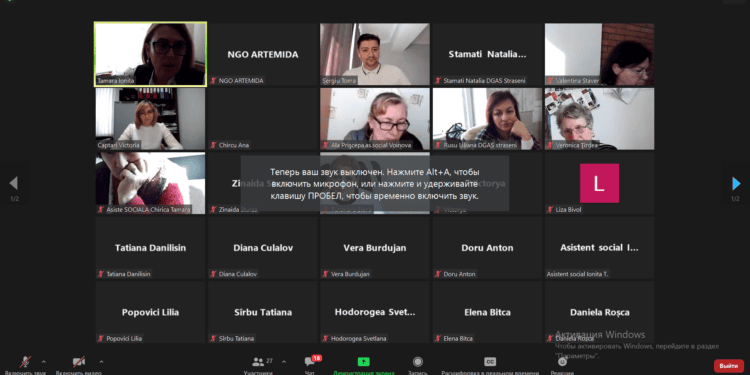
Task: Click muted mic icon beside NGO ARTEMIDA label
Action: (213, 80)
